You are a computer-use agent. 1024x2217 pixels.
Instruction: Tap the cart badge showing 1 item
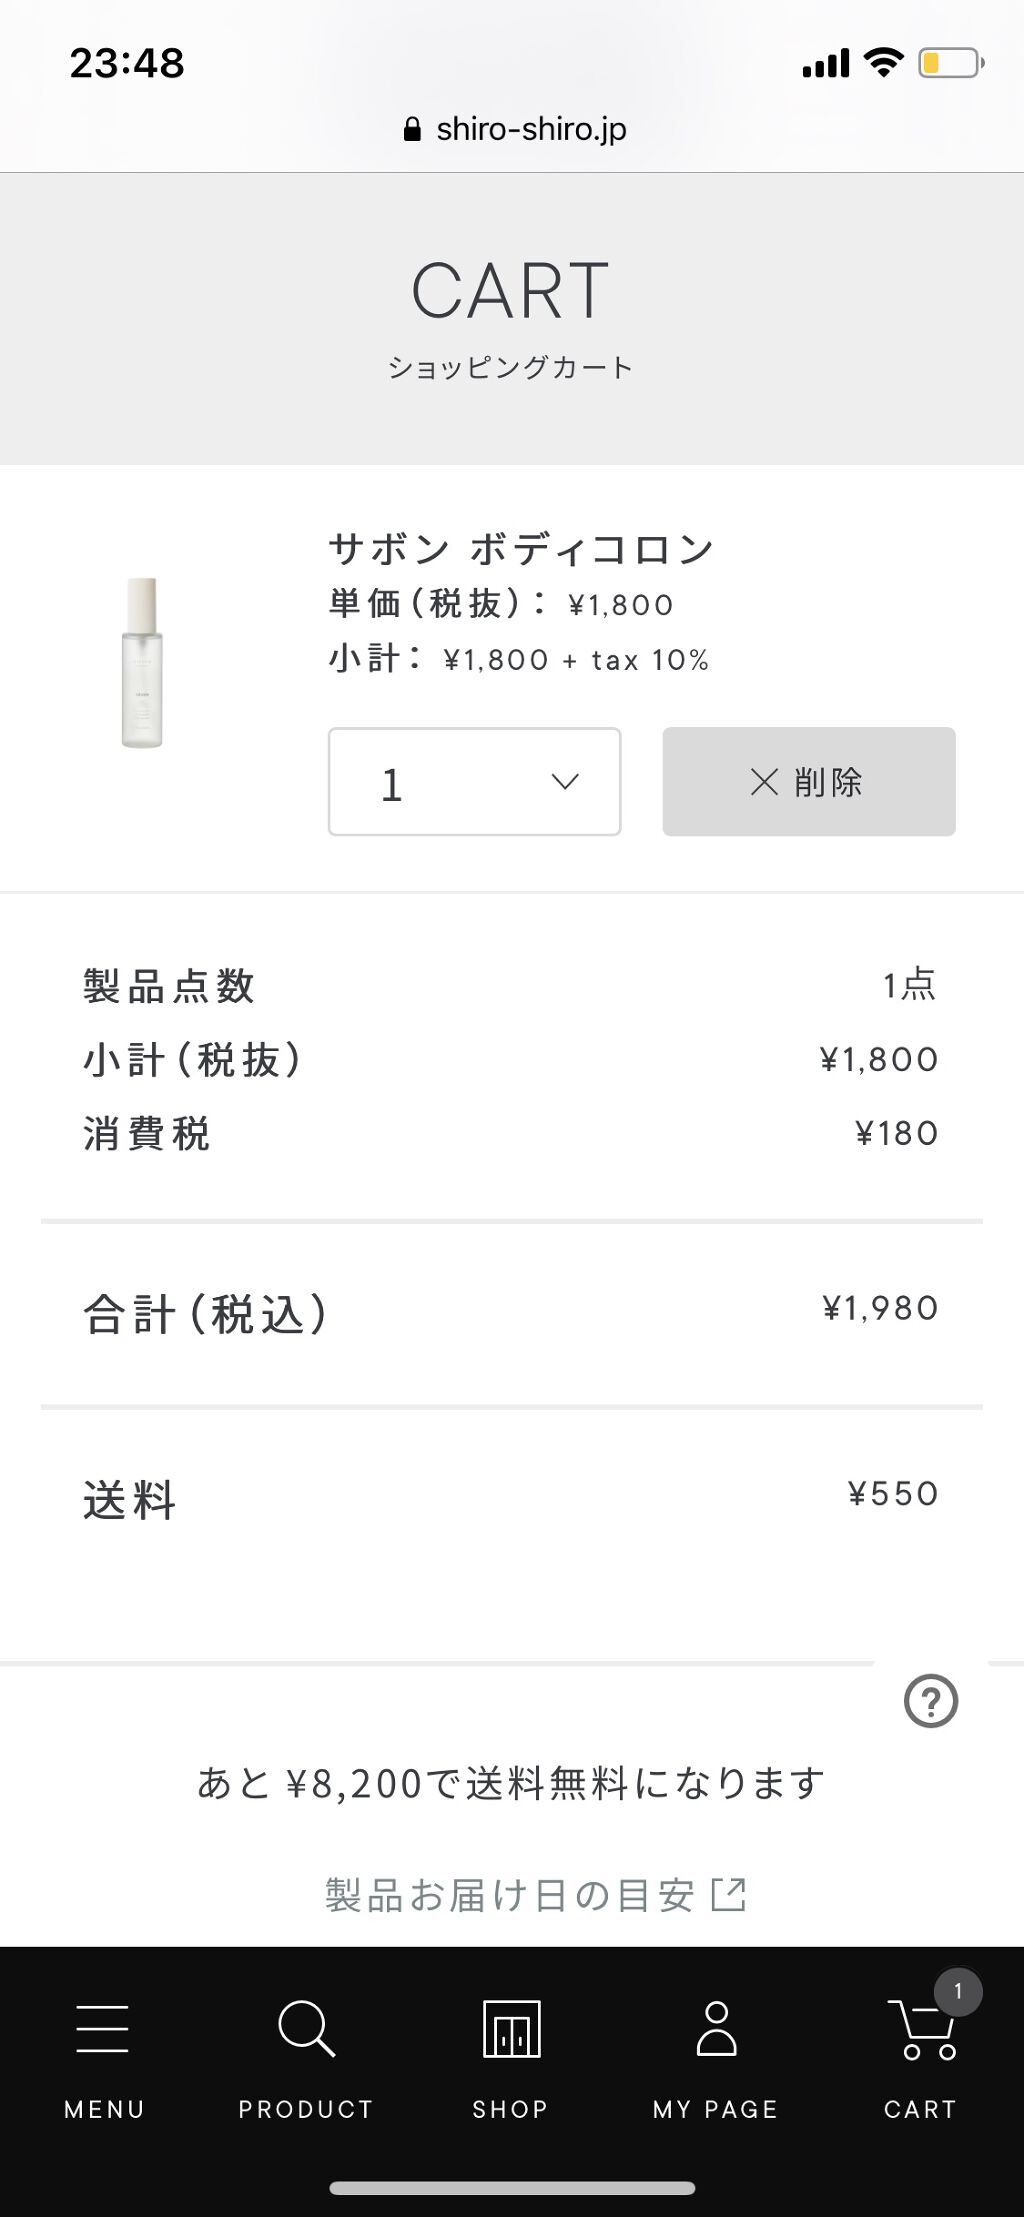click(958, 1991)
